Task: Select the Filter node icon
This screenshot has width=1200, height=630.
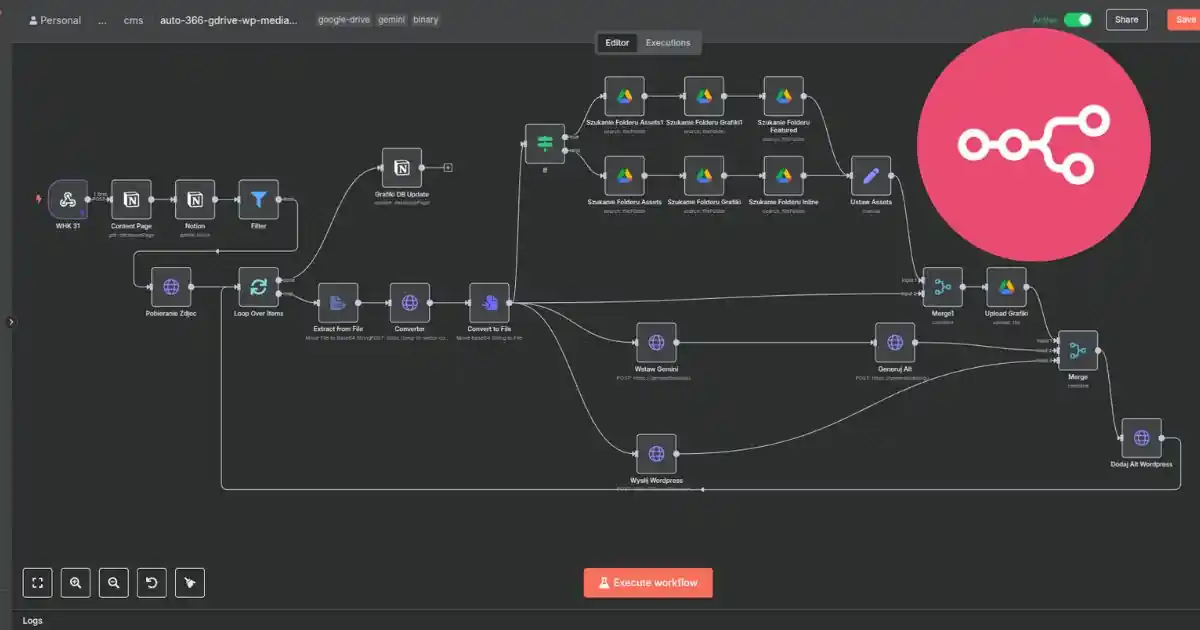Action: pos(258,200)
